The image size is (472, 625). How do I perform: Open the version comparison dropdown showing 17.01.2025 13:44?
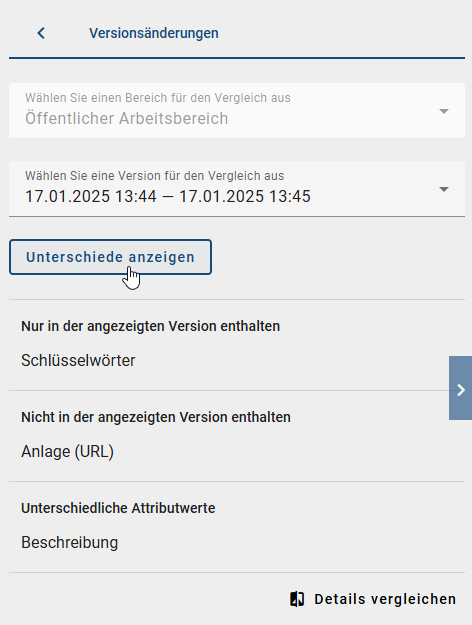pos(237,189)
